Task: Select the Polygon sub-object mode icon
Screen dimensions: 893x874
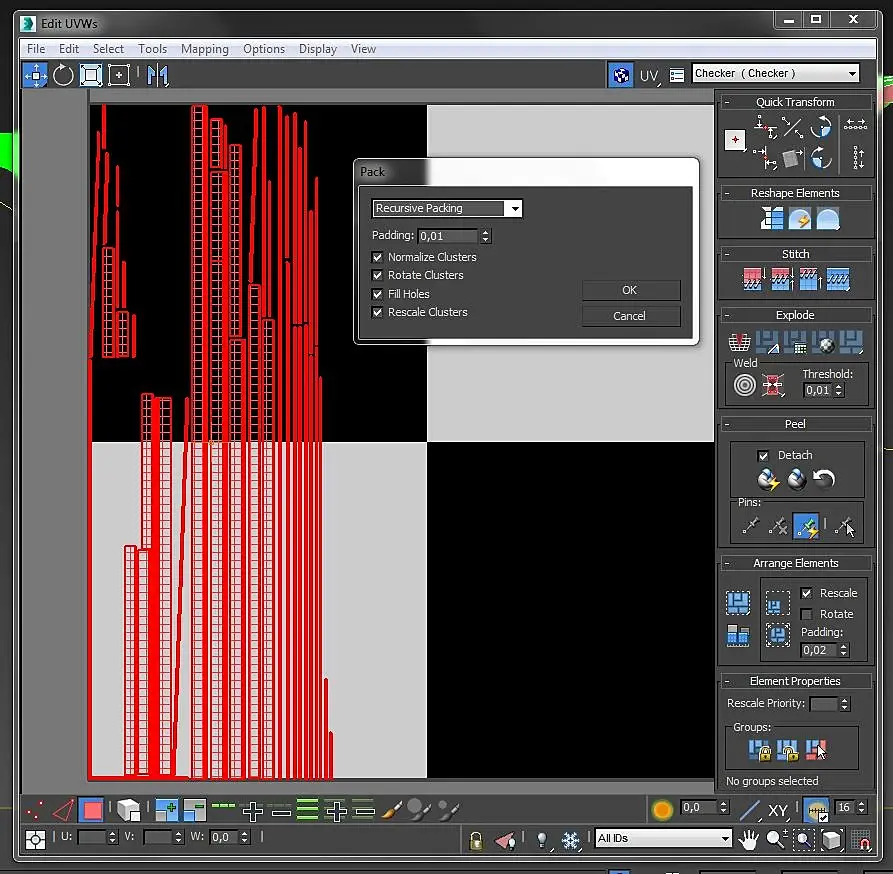Action: click(91, 810)
